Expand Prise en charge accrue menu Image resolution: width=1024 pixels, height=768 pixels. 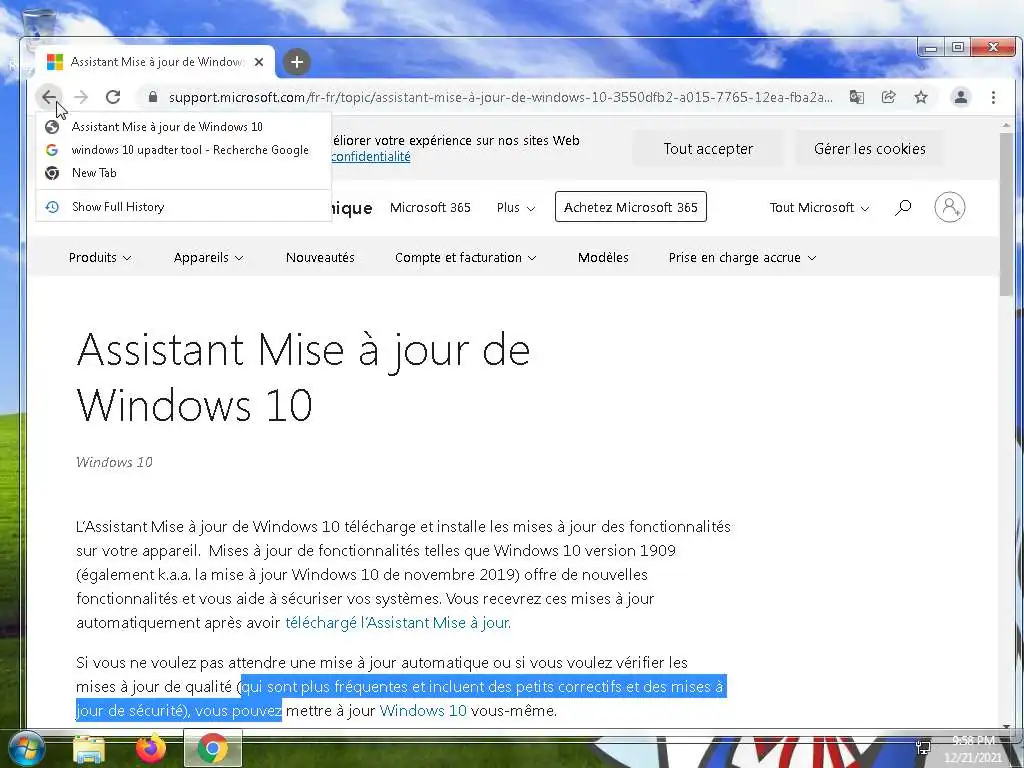(x=742, y=257)
